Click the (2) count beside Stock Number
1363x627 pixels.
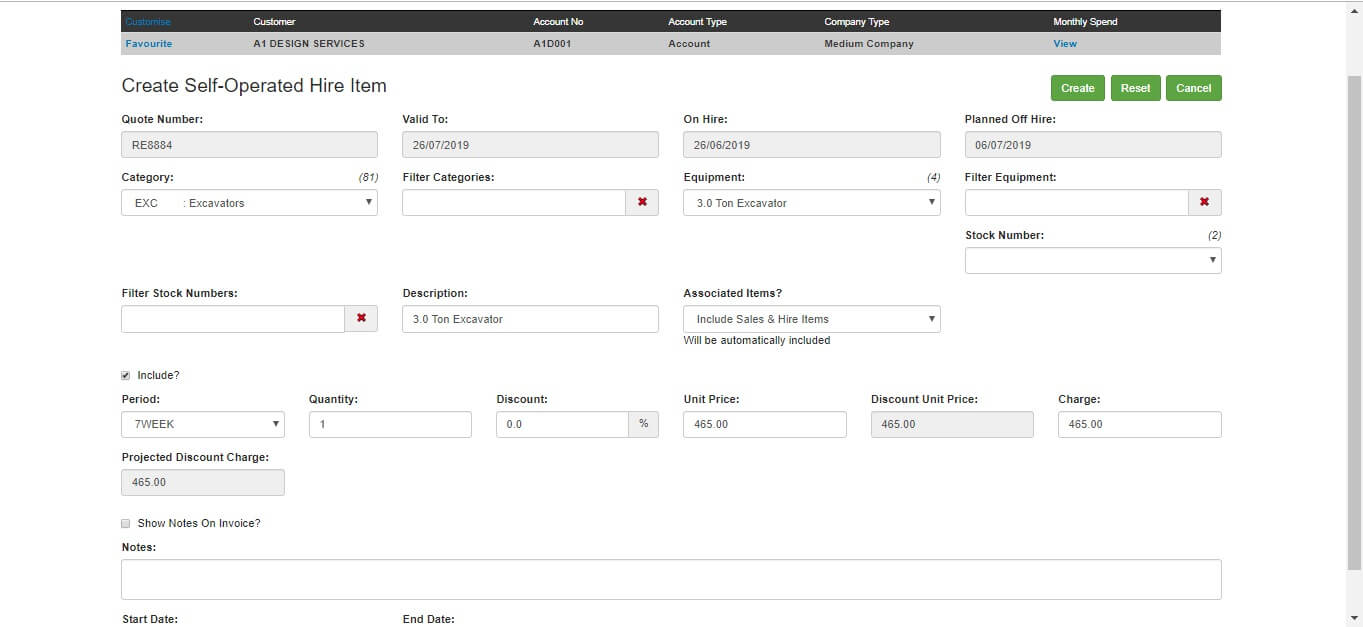tap(1214, 235)
